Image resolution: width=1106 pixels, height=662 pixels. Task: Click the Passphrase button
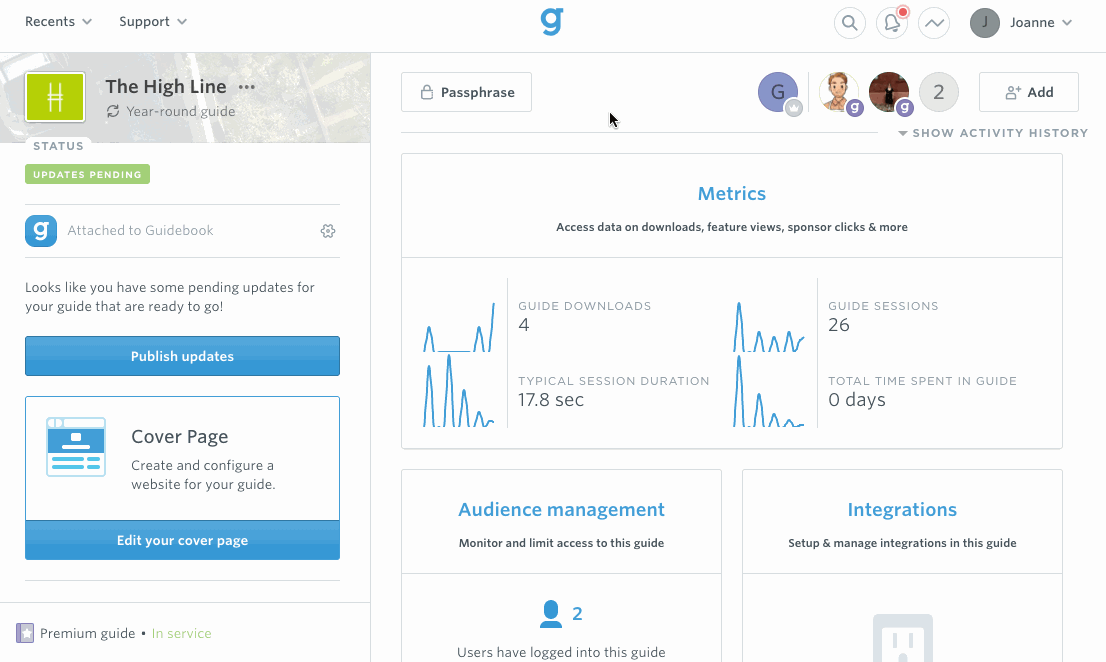click(466, 92)
